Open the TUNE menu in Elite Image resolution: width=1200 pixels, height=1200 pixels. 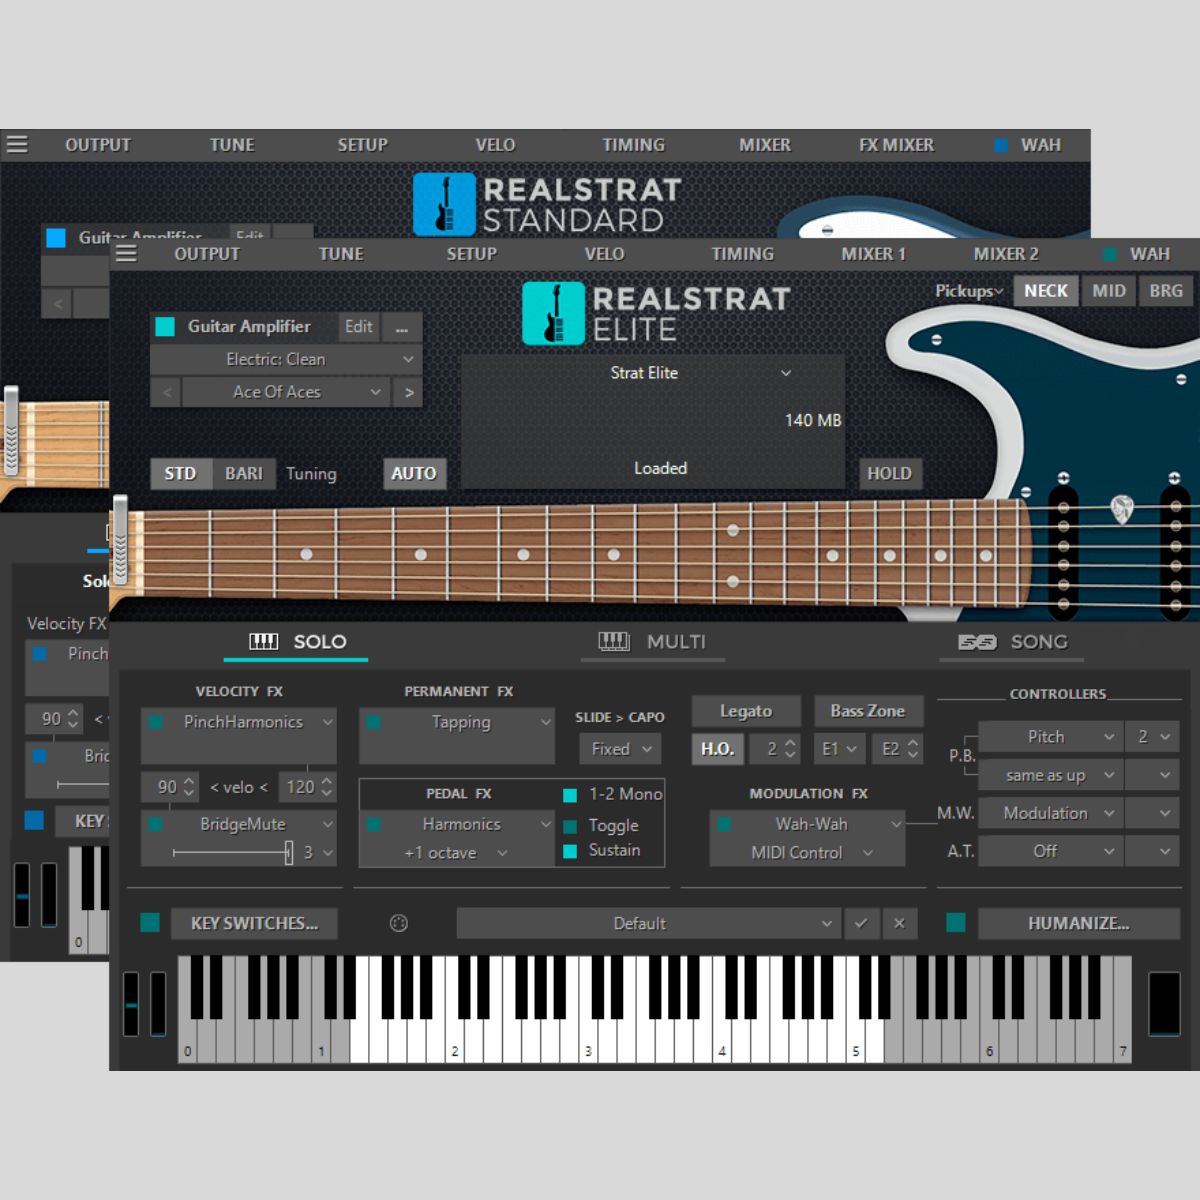pos(341,254)
